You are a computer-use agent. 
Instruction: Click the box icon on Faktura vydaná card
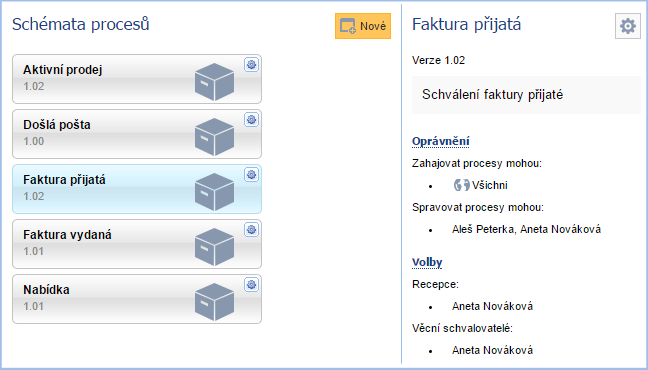[214, 247]
